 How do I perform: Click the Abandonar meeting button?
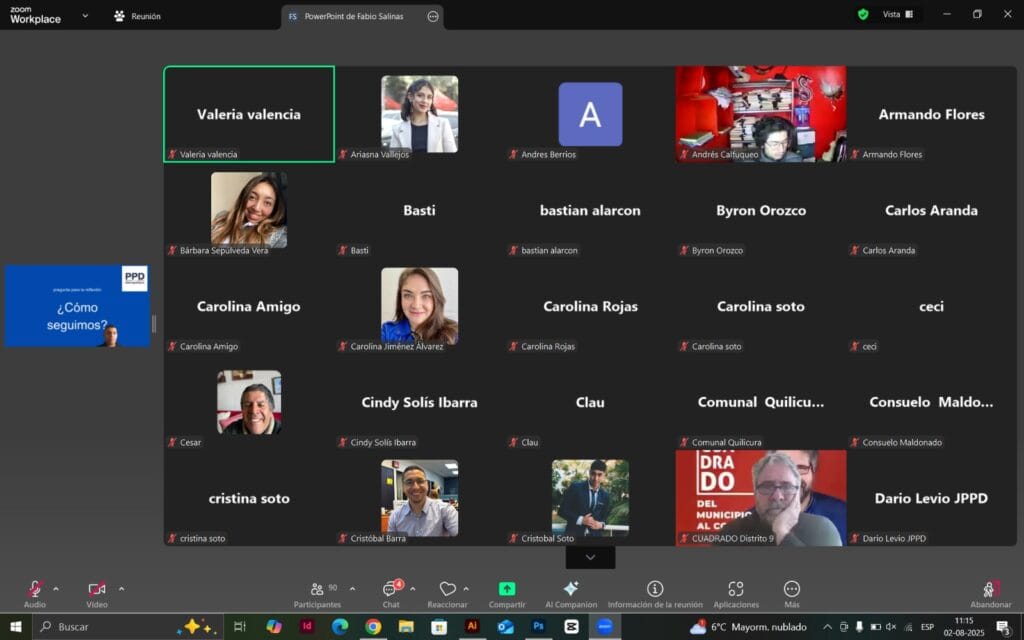pos(991,594)
